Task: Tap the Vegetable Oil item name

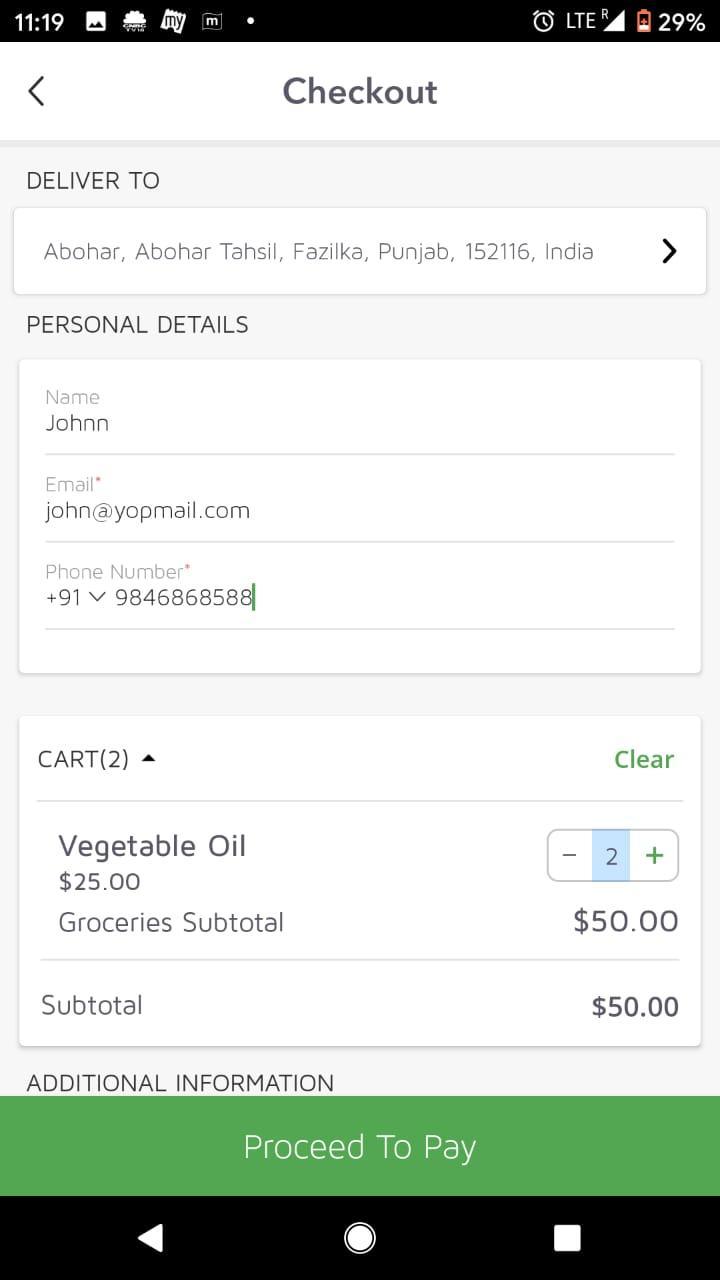Action: coord(152,846)
